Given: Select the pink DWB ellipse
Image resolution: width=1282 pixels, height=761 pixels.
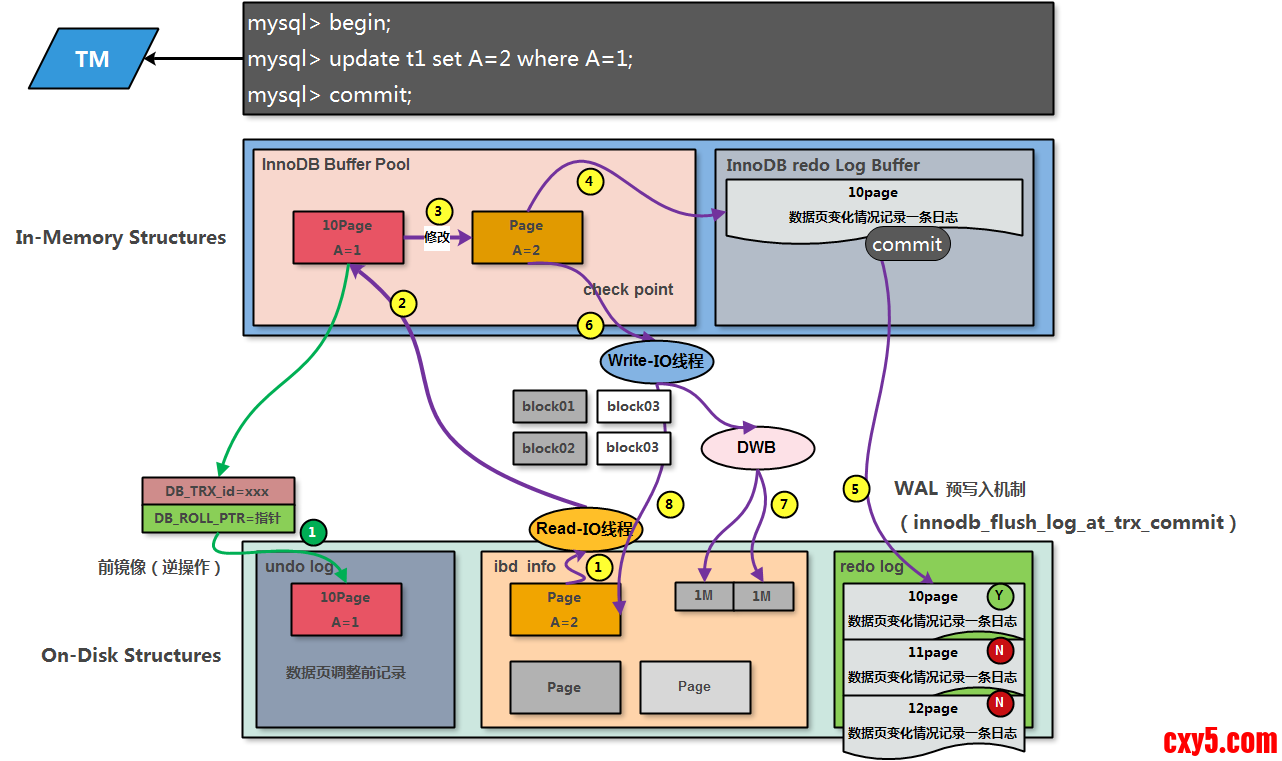Looking at the screenshot, I should click(757, 448).
